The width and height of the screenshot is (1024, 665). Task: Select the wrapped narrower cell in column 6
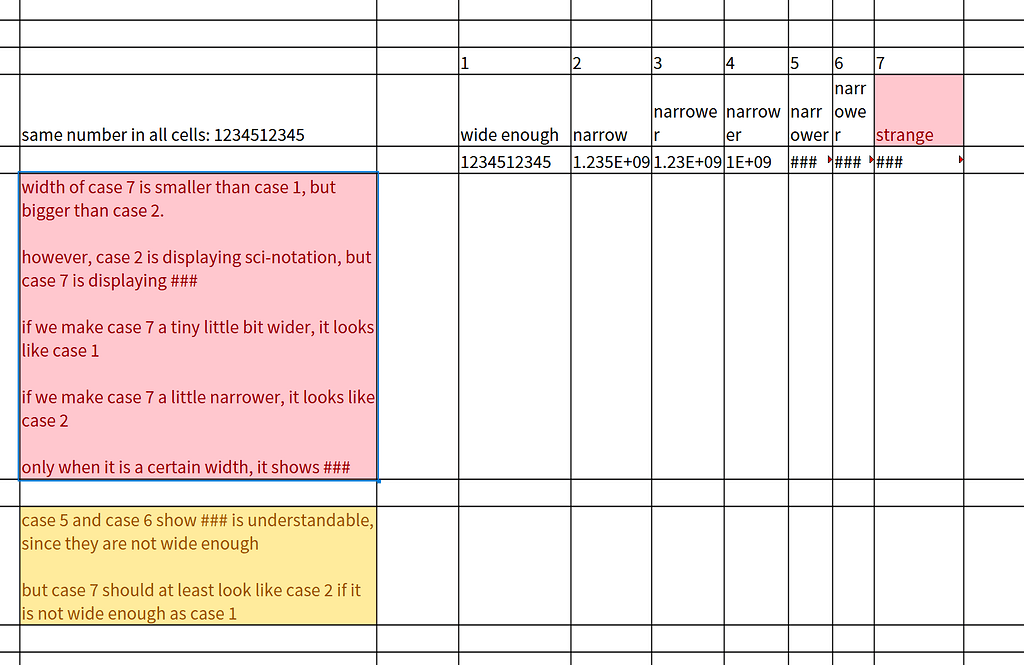click(x=850, y=110)
